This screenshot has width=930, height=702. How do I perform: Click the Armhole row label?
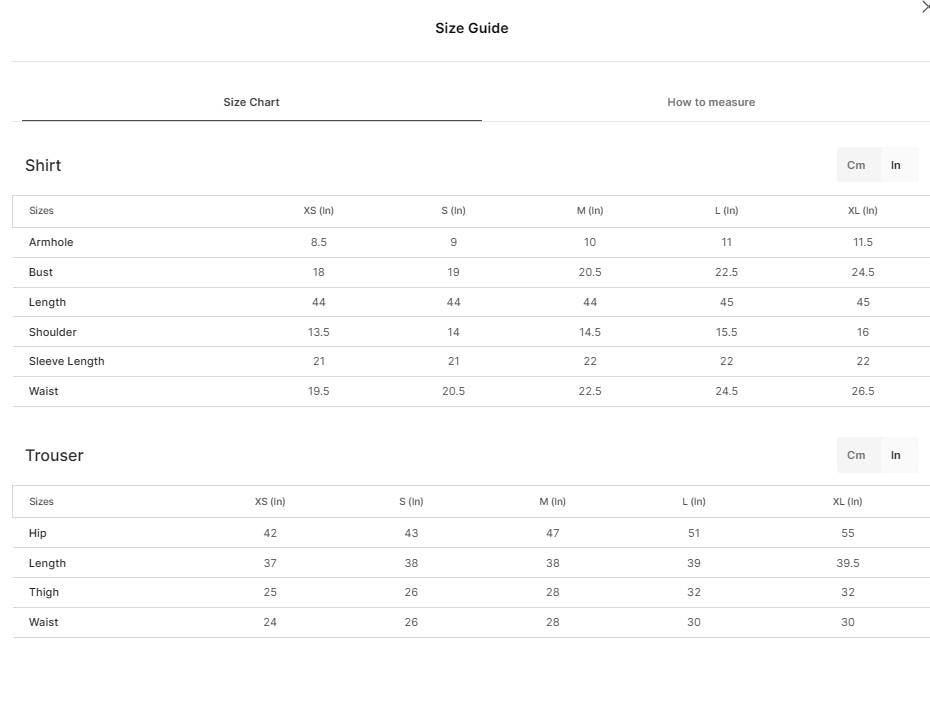tap(51, 242)
